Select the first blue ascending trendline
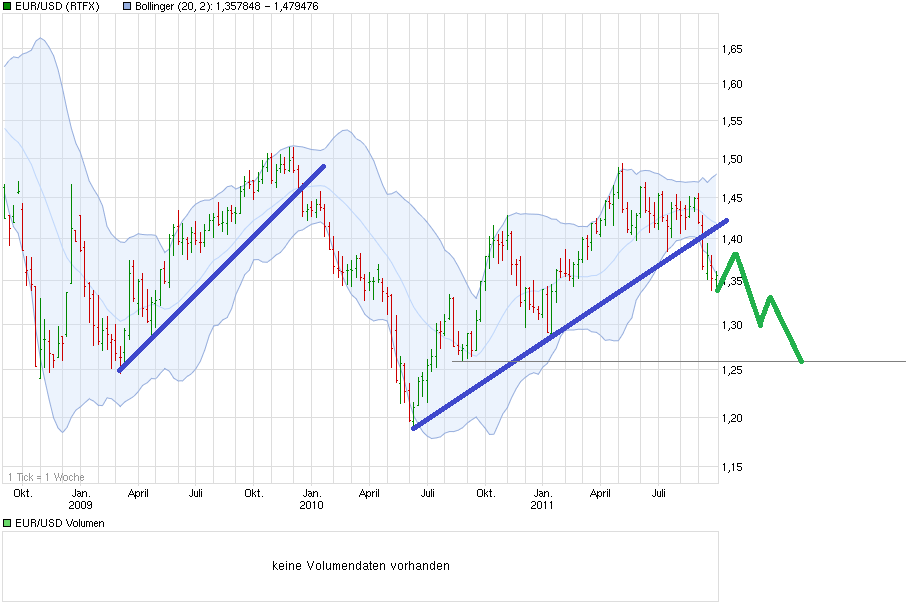 coord(220,268)
